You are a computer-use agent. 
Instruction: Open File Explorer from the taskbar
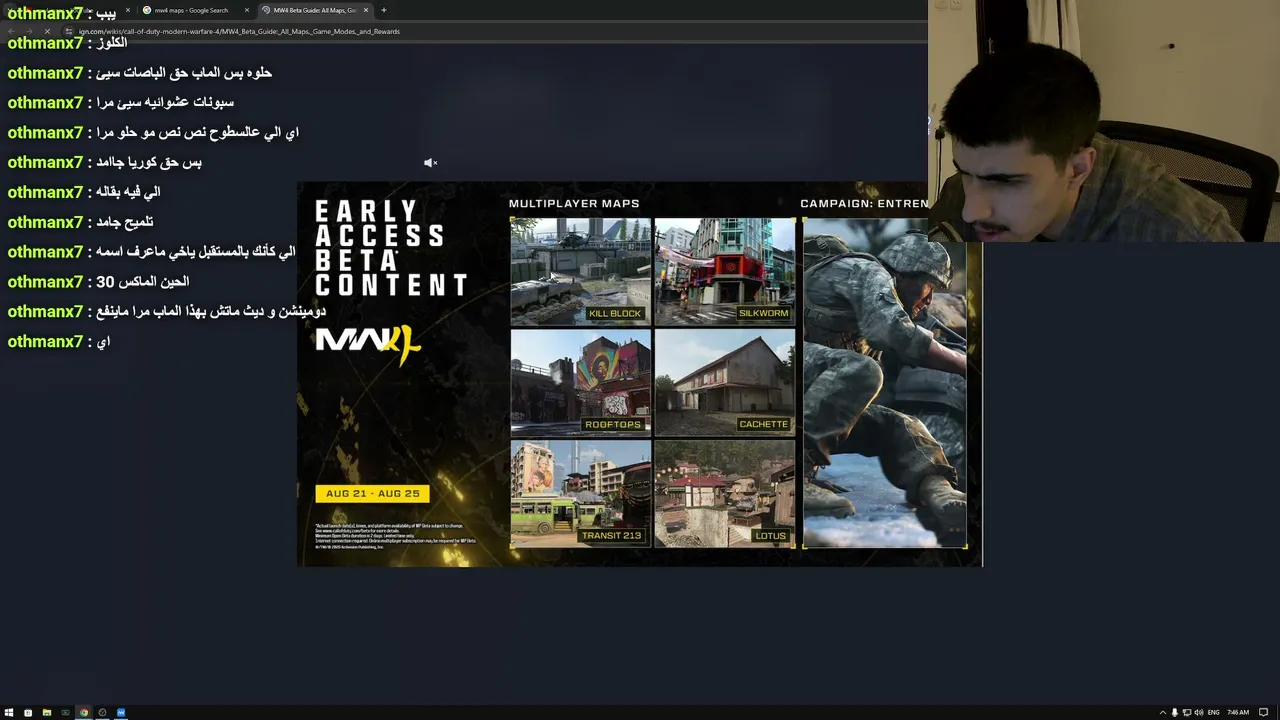(x=46, y=712)
